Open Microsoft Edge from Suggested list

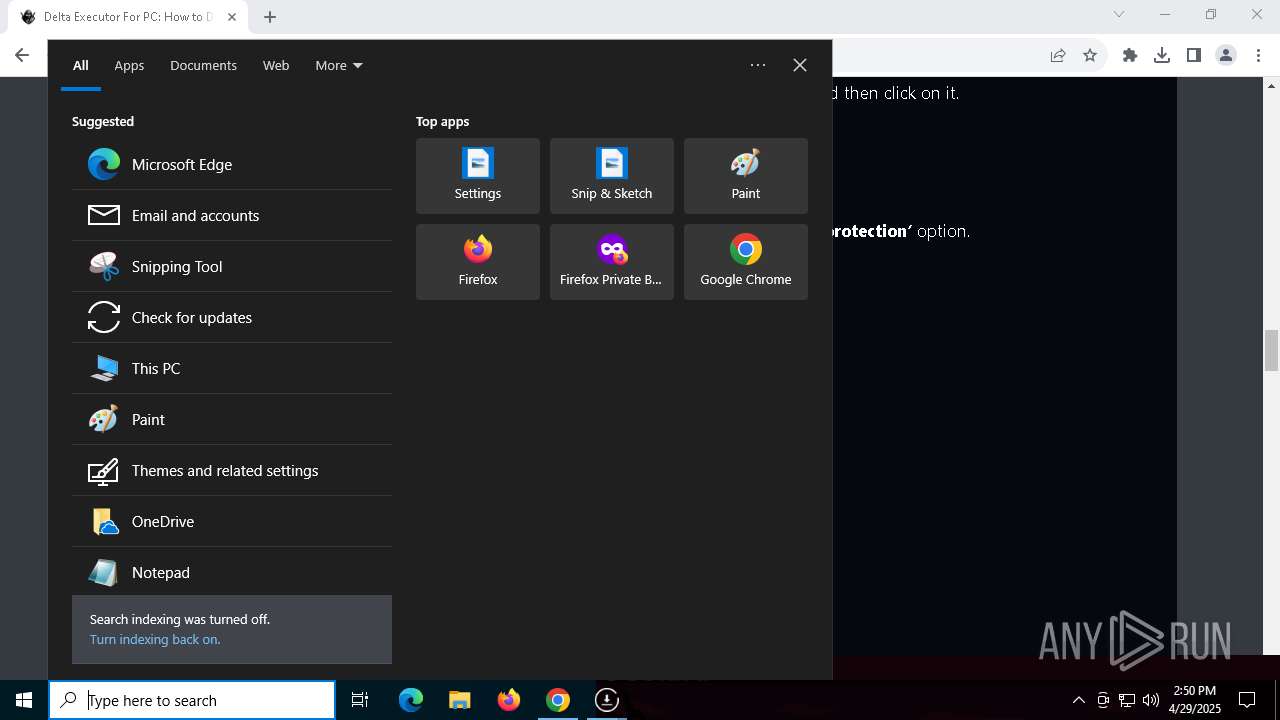coord(232,164)
